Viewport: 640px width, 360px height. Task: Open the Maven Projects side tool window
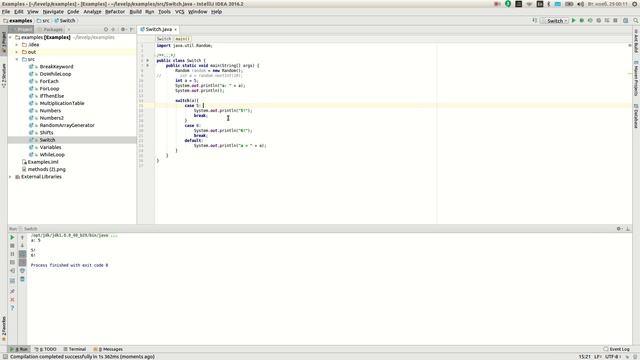[636, 78]
